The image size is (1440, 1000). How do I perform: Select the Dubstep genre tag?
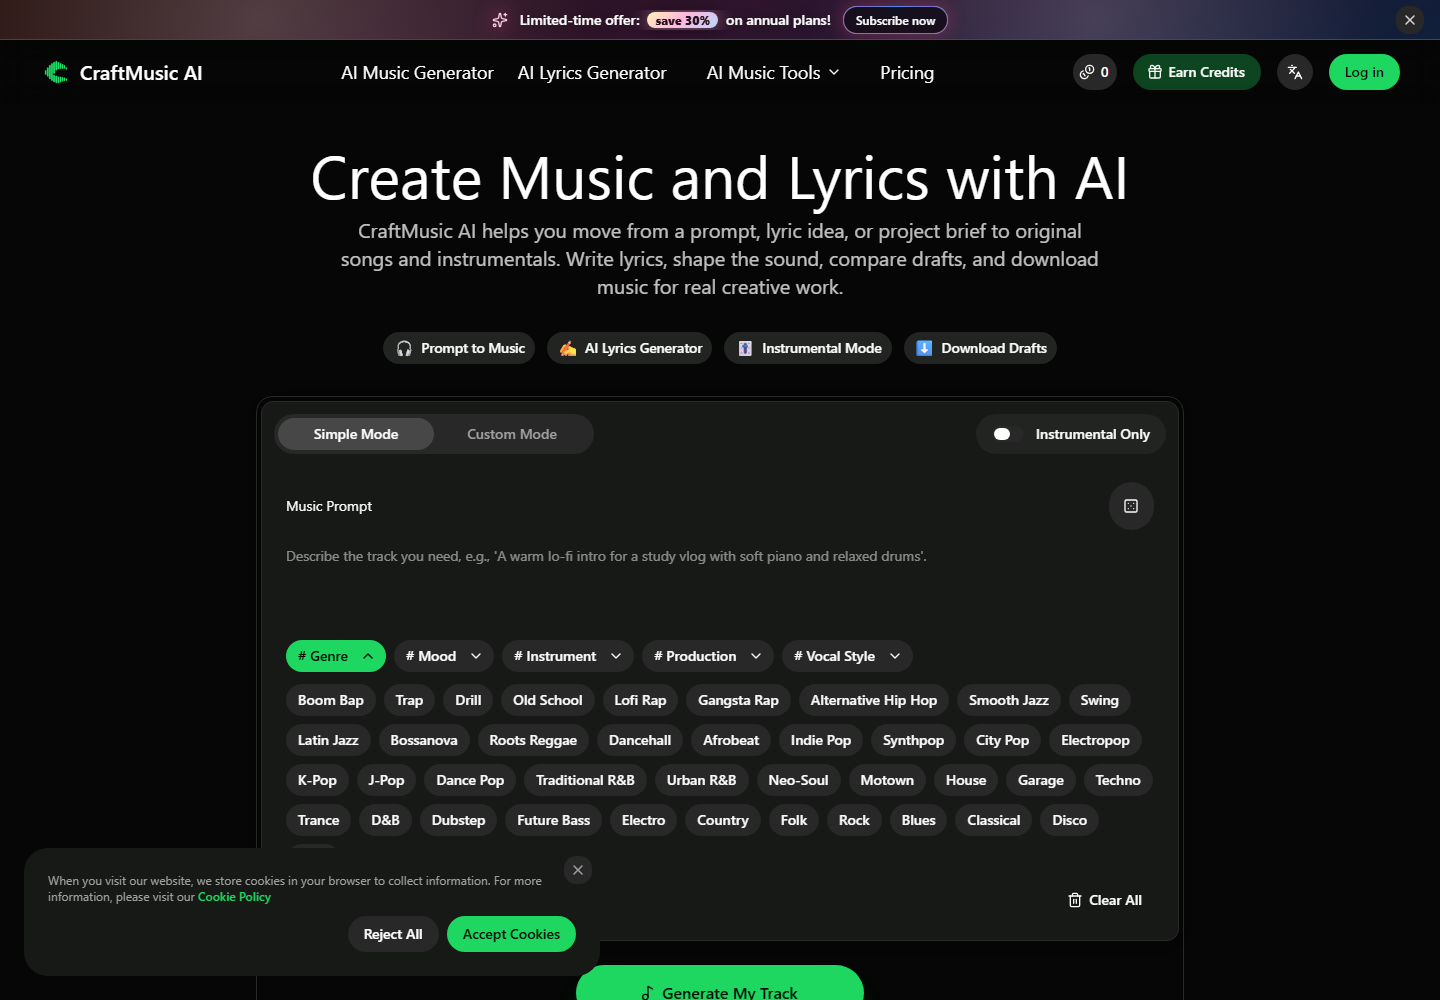(458, 820)
